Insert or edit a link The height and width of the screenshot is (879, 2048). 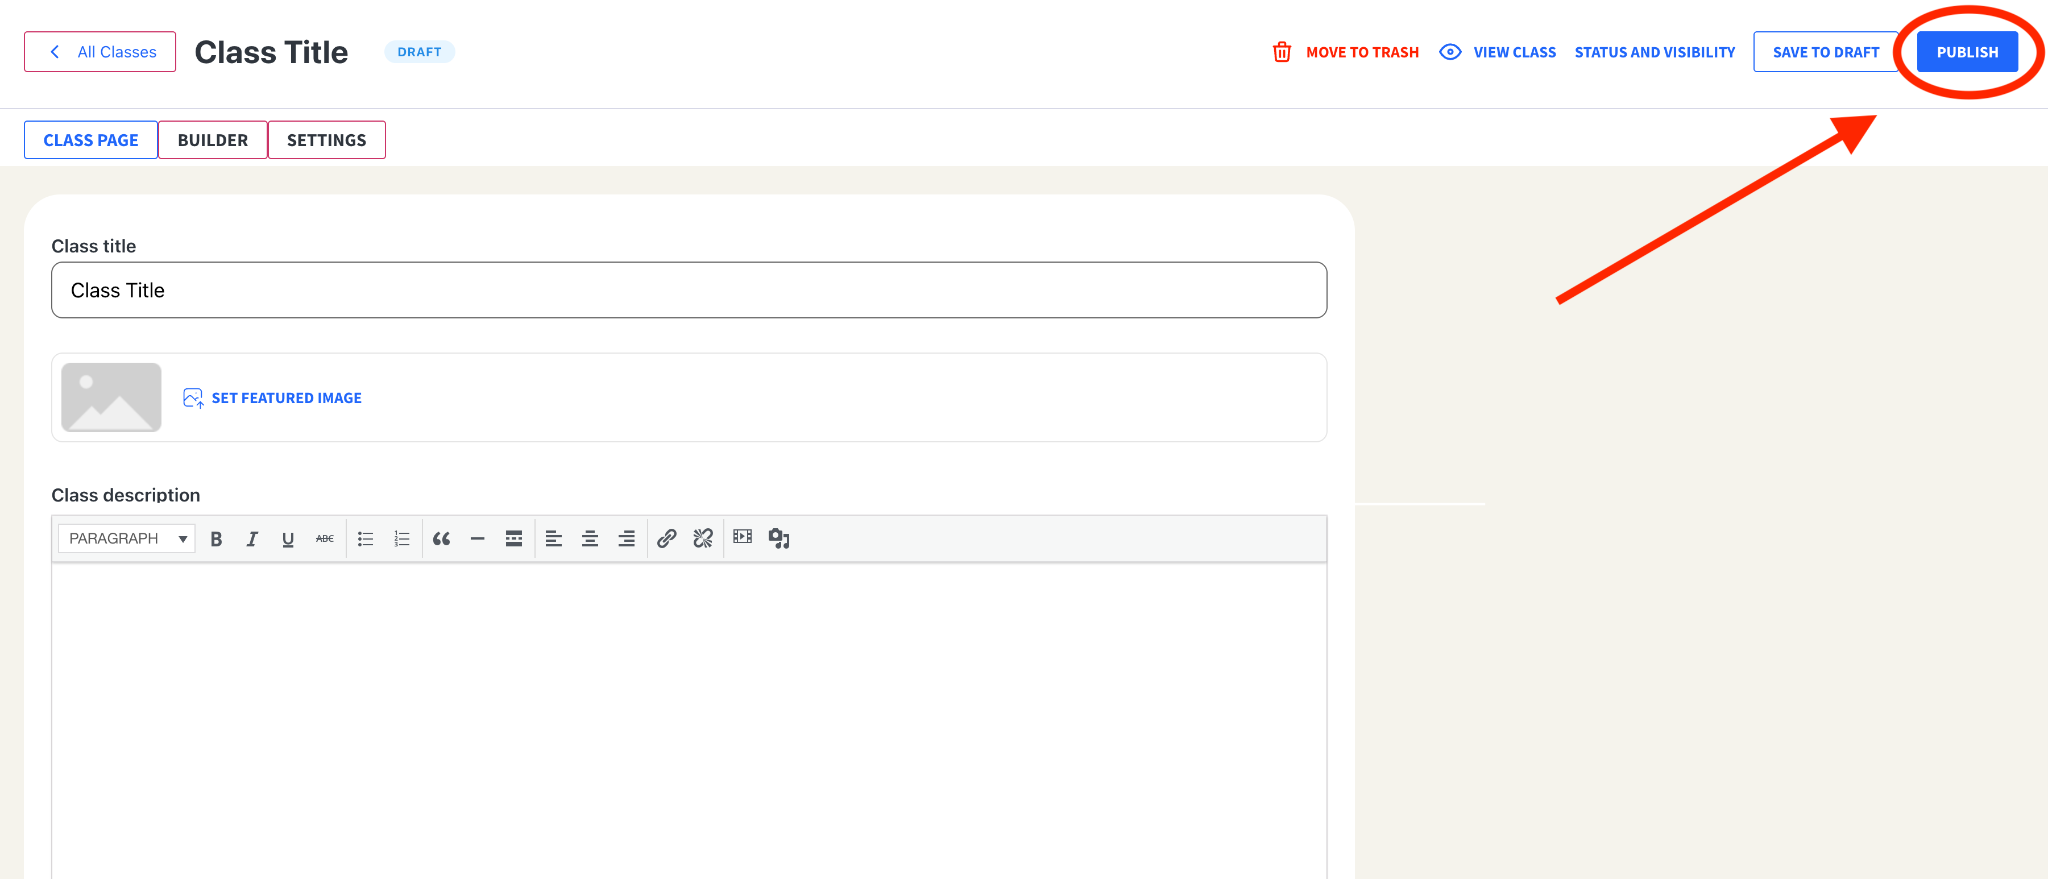pyautogui.click(x=667, y=539)
